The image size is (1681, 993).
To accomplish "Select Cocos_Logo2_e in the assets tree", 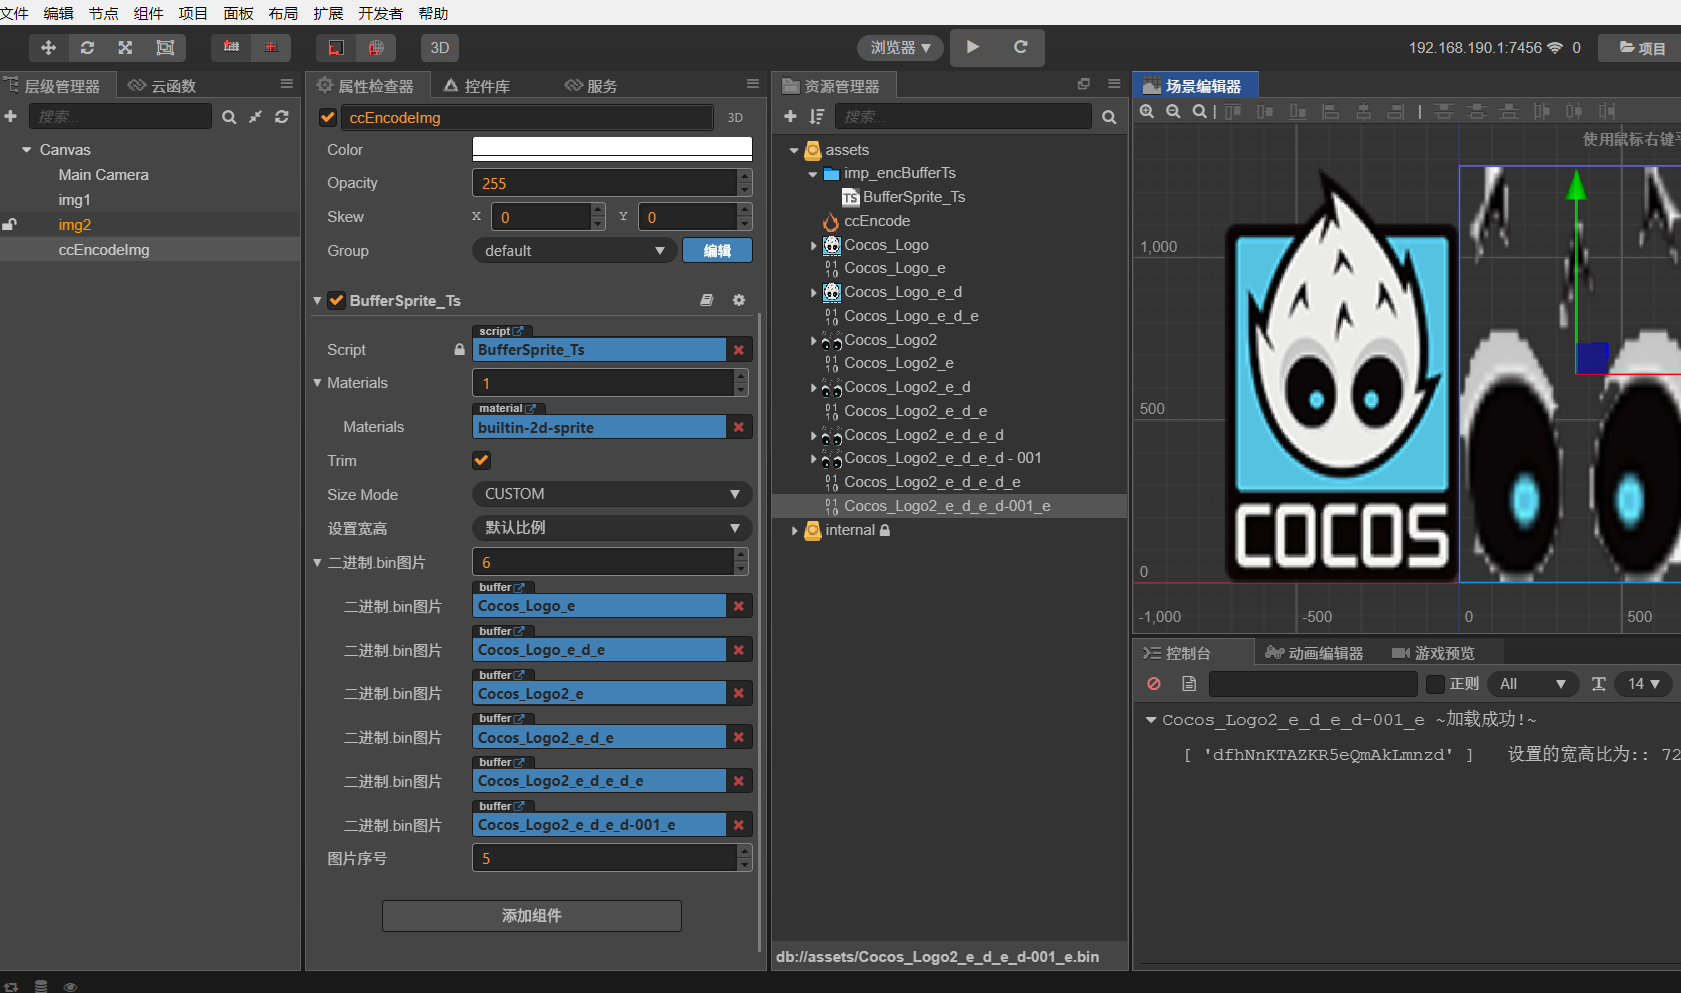I will point(898,362).
